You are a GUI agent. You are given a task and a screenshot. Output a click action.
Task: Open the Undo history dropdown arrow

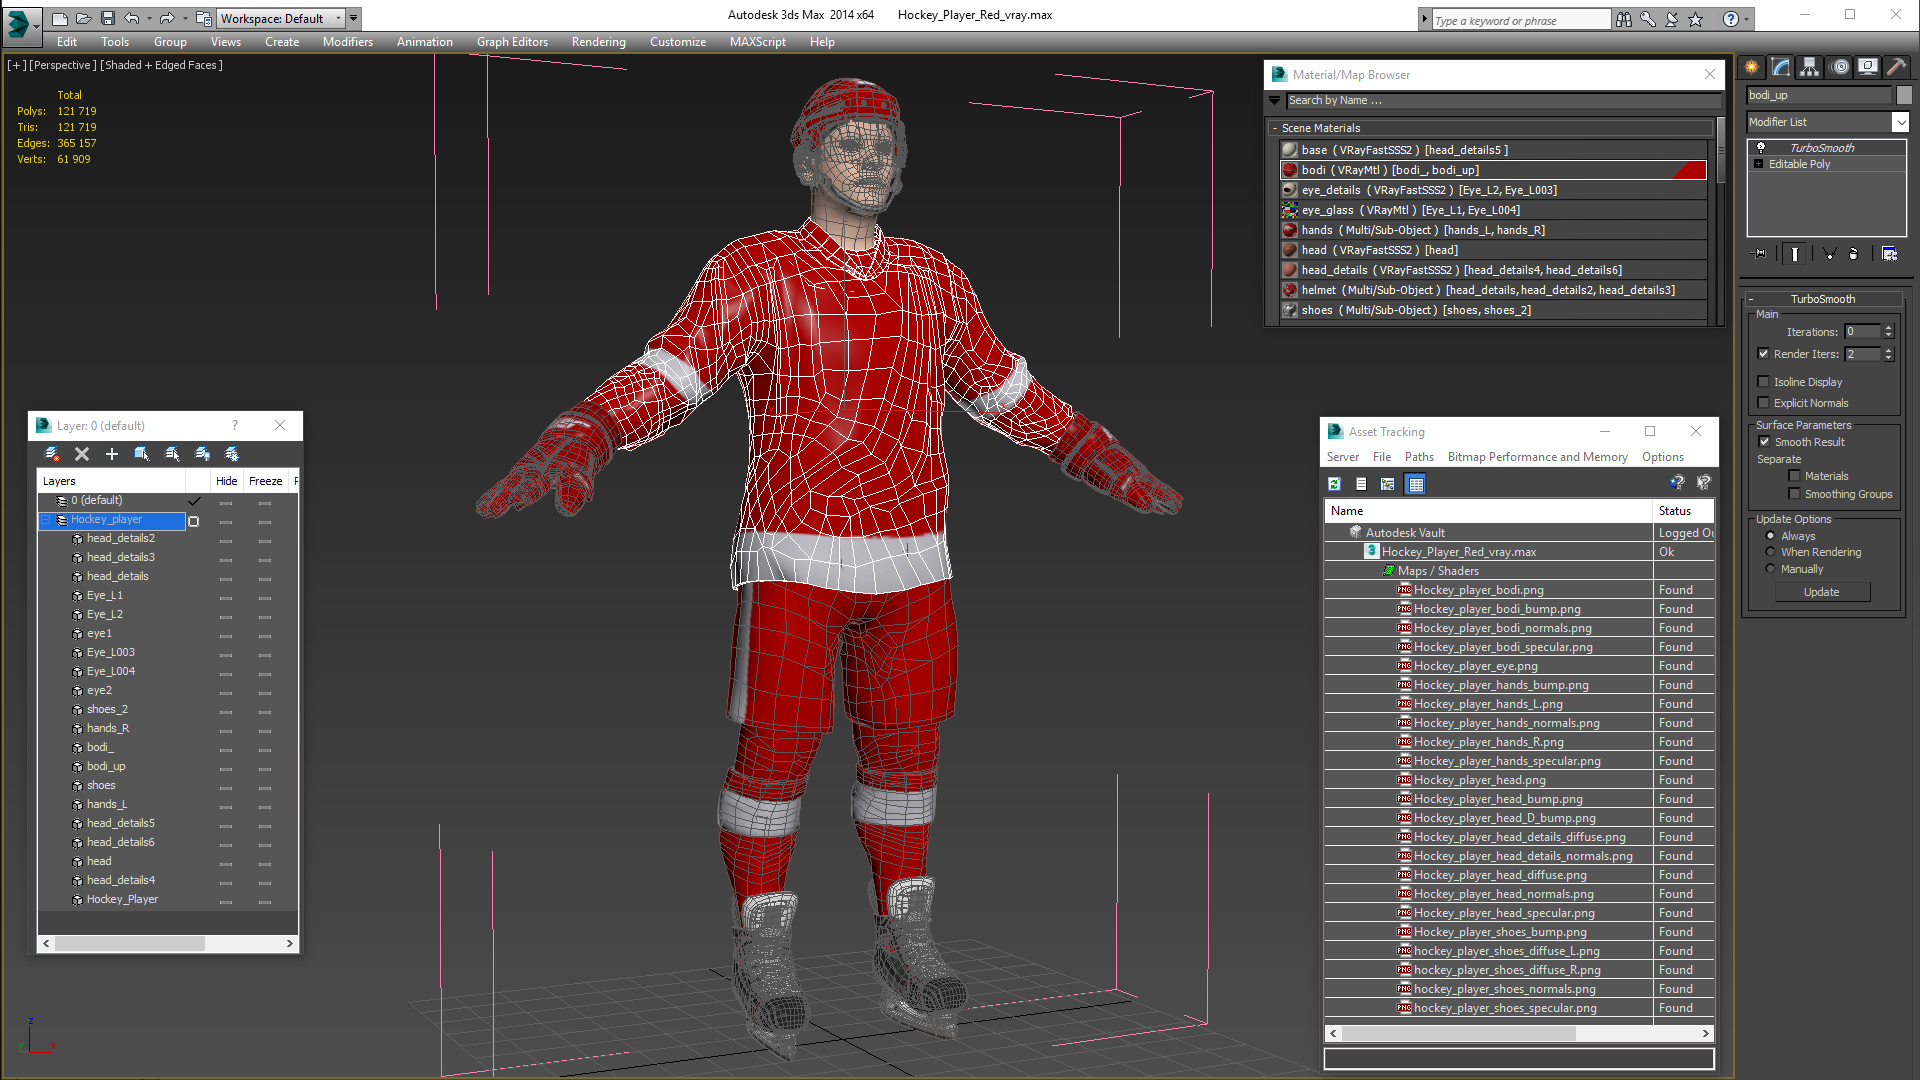pos(149,19)
